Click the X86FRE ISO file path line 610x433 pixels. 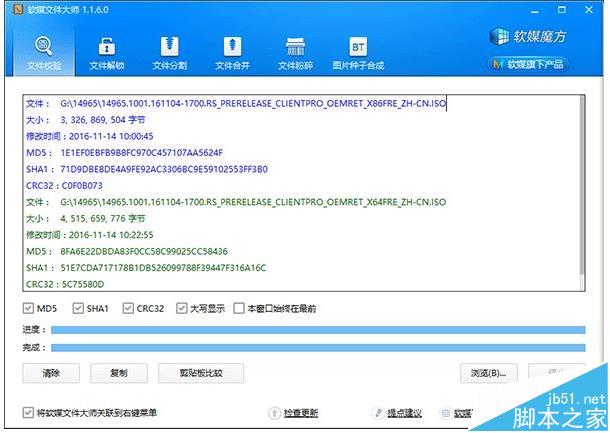253,103
